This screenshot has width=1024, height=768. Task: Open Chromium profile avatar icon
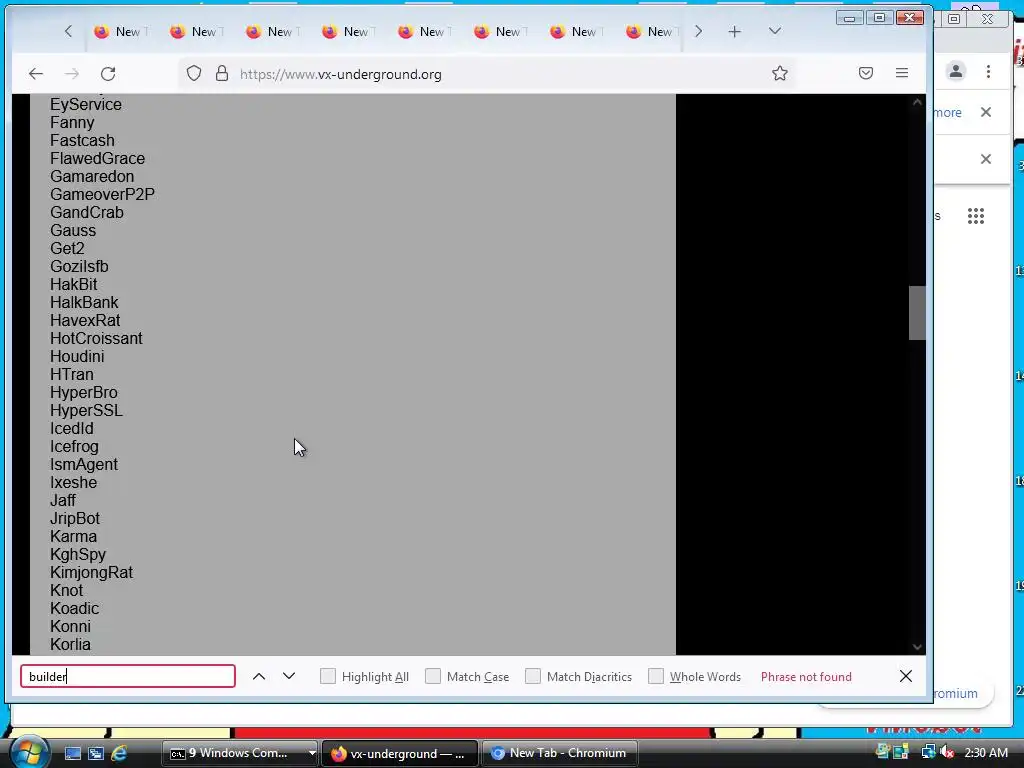tap(955, 71)
